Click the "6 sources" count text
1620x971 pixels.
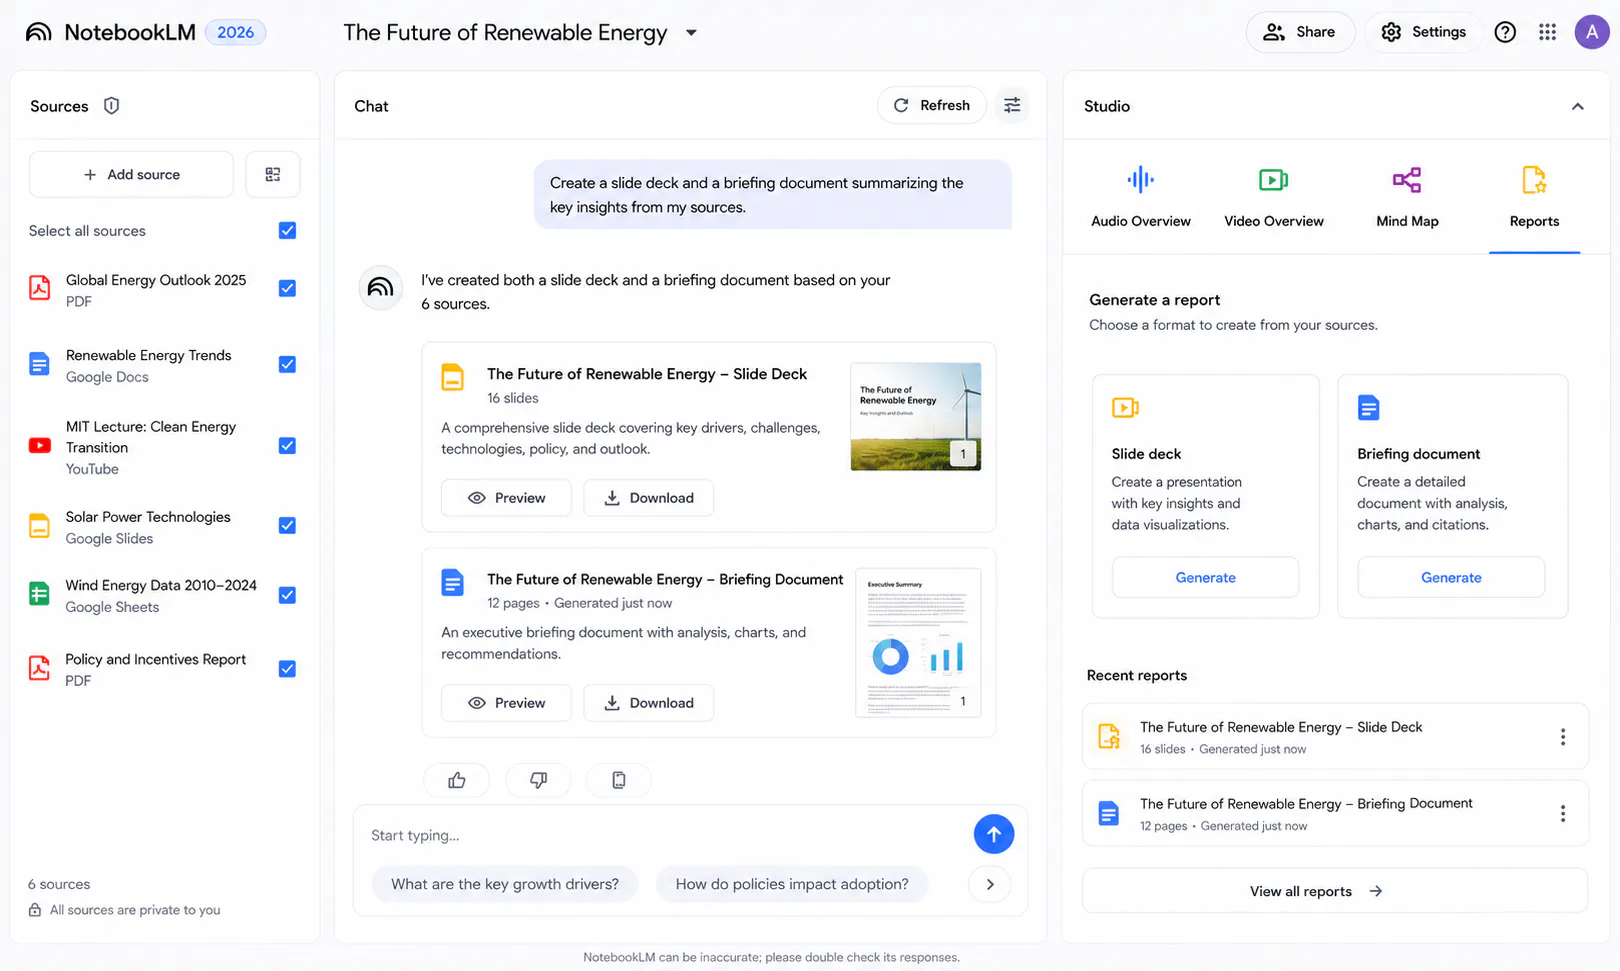click(x=59, y=884)
